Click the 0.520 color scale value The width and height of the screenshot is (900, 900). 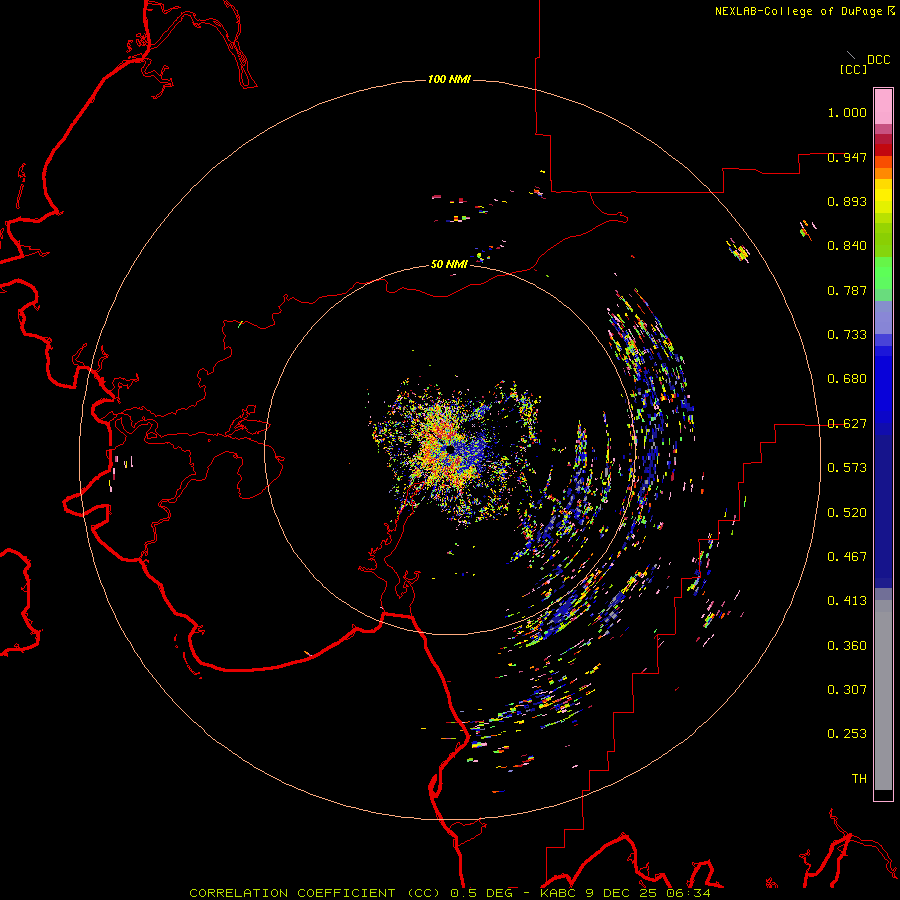[x=847, y=513]
